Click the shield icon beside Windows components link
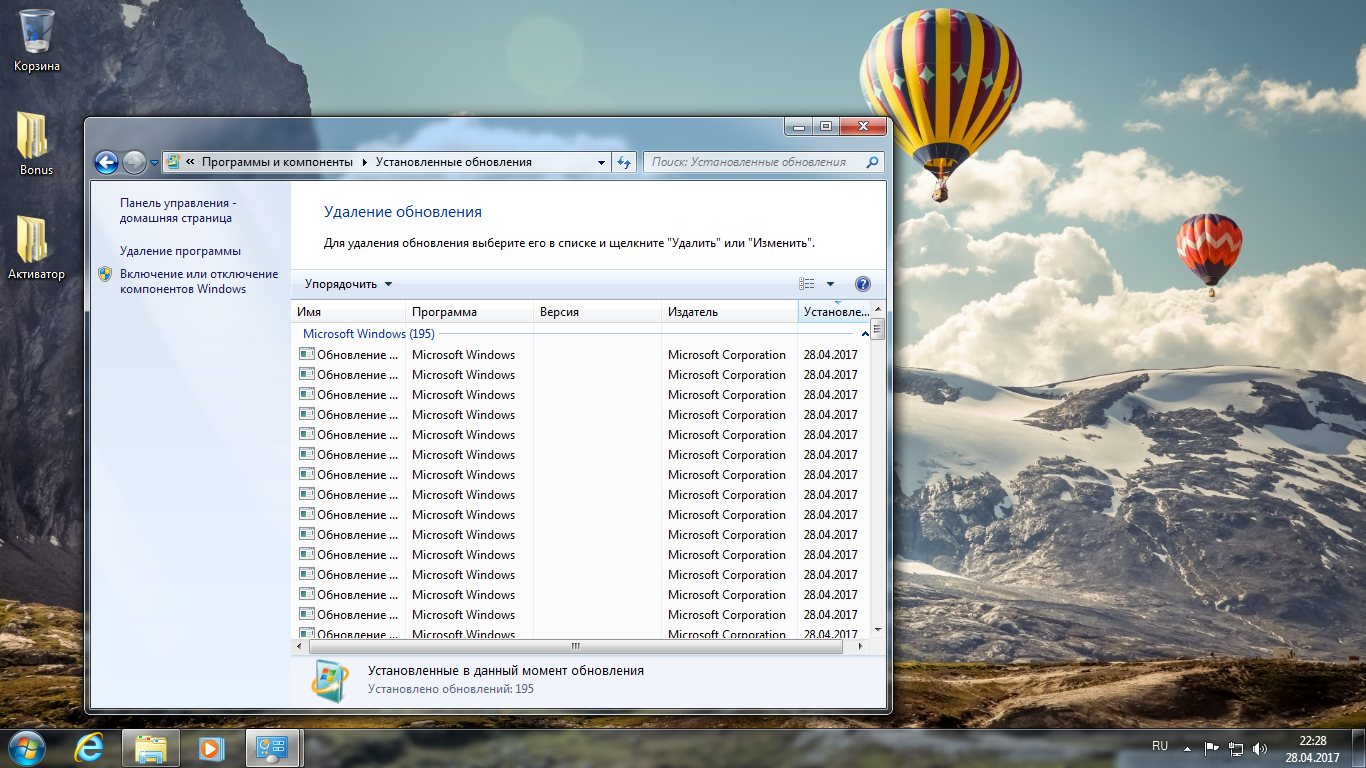 106,274
